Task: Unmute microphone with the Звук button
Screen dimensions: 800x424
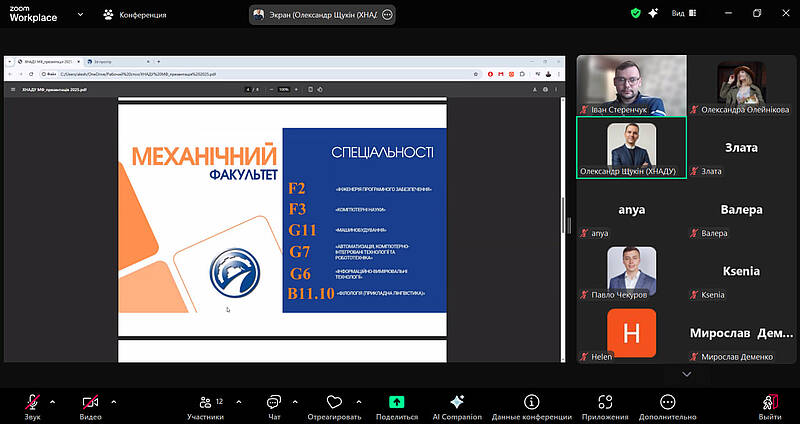Action: [x=33, y=401]
